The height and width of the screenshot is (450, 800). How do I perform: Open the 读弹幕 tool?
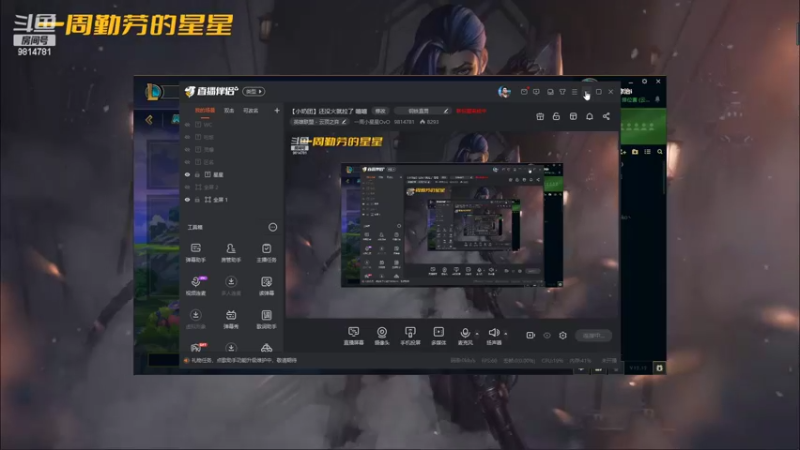pos(266,286)
